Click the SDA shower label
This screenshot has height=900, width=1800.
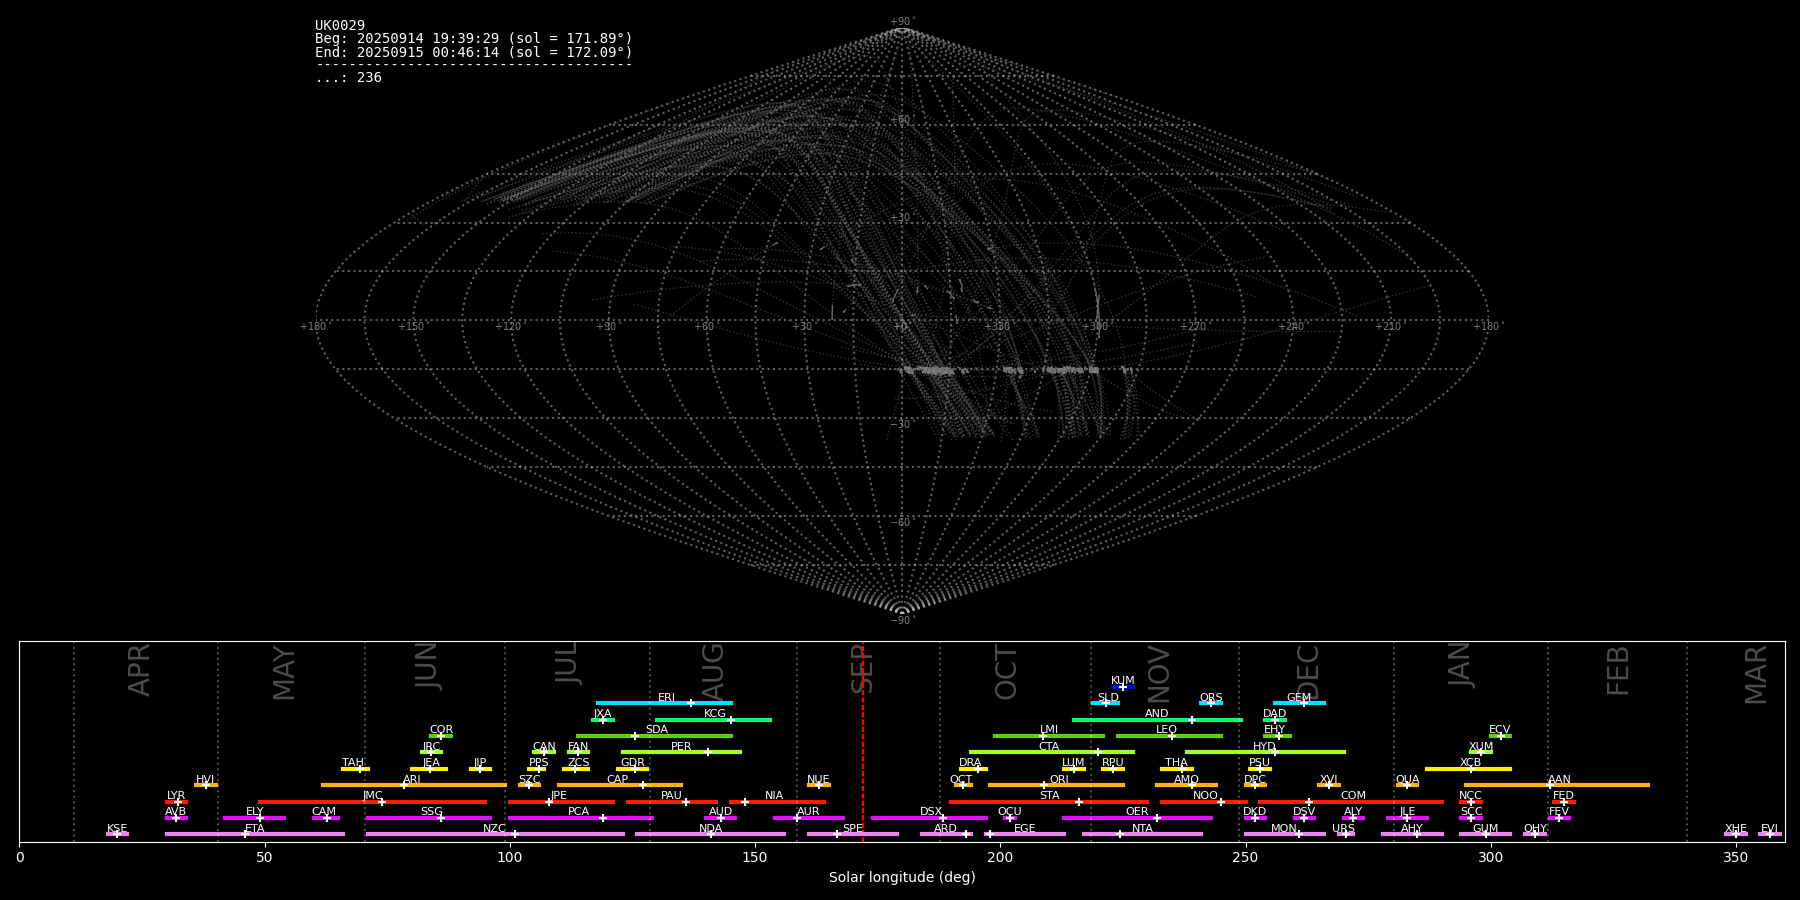tap(657, 730)
